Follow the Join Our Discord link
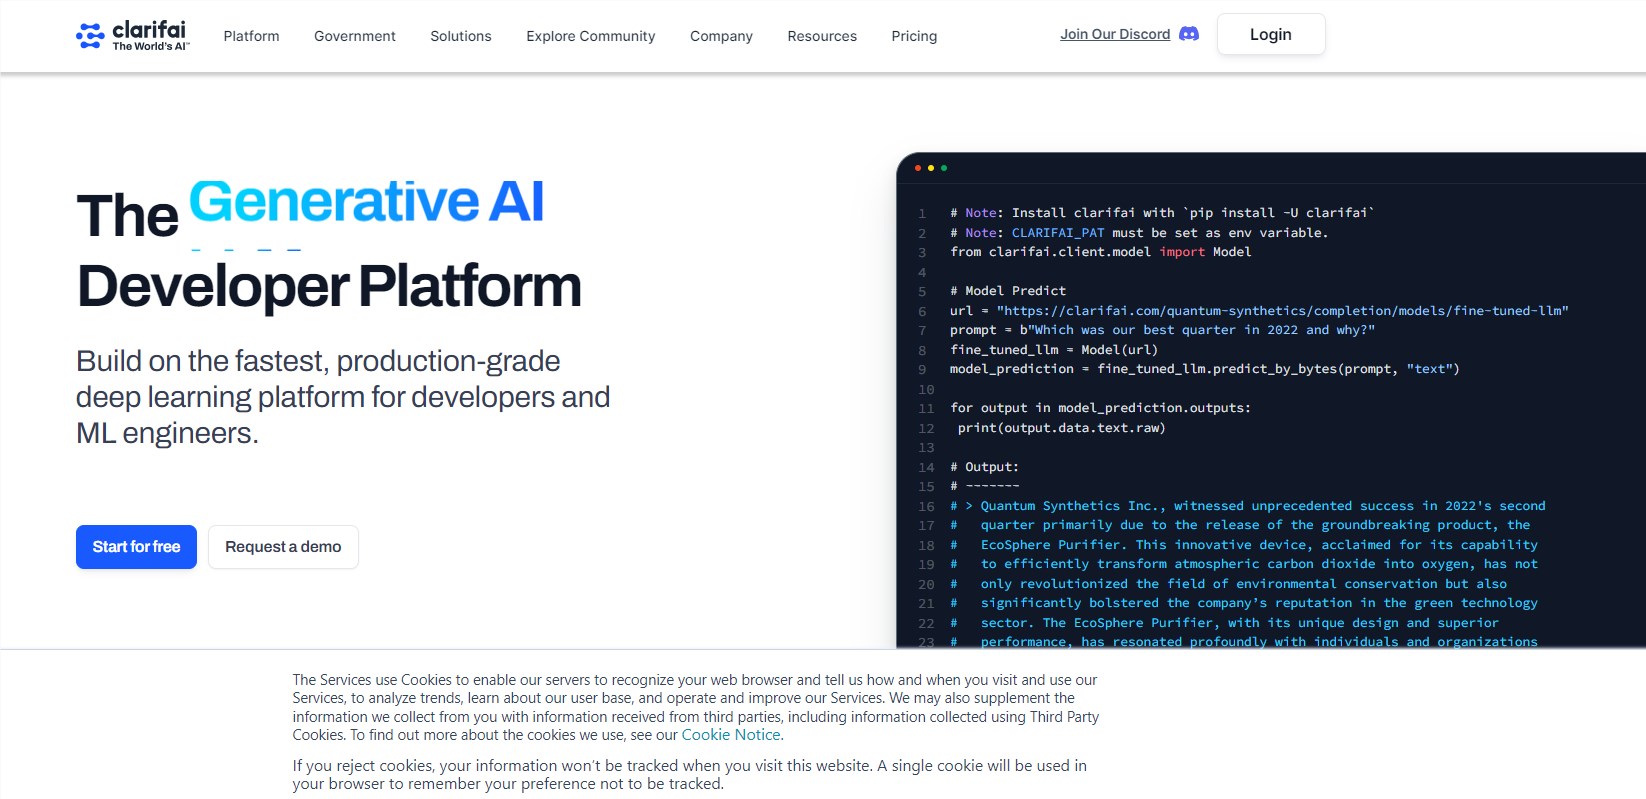The height and width of the screenshot is (799, 1646). click(1114, 34)
